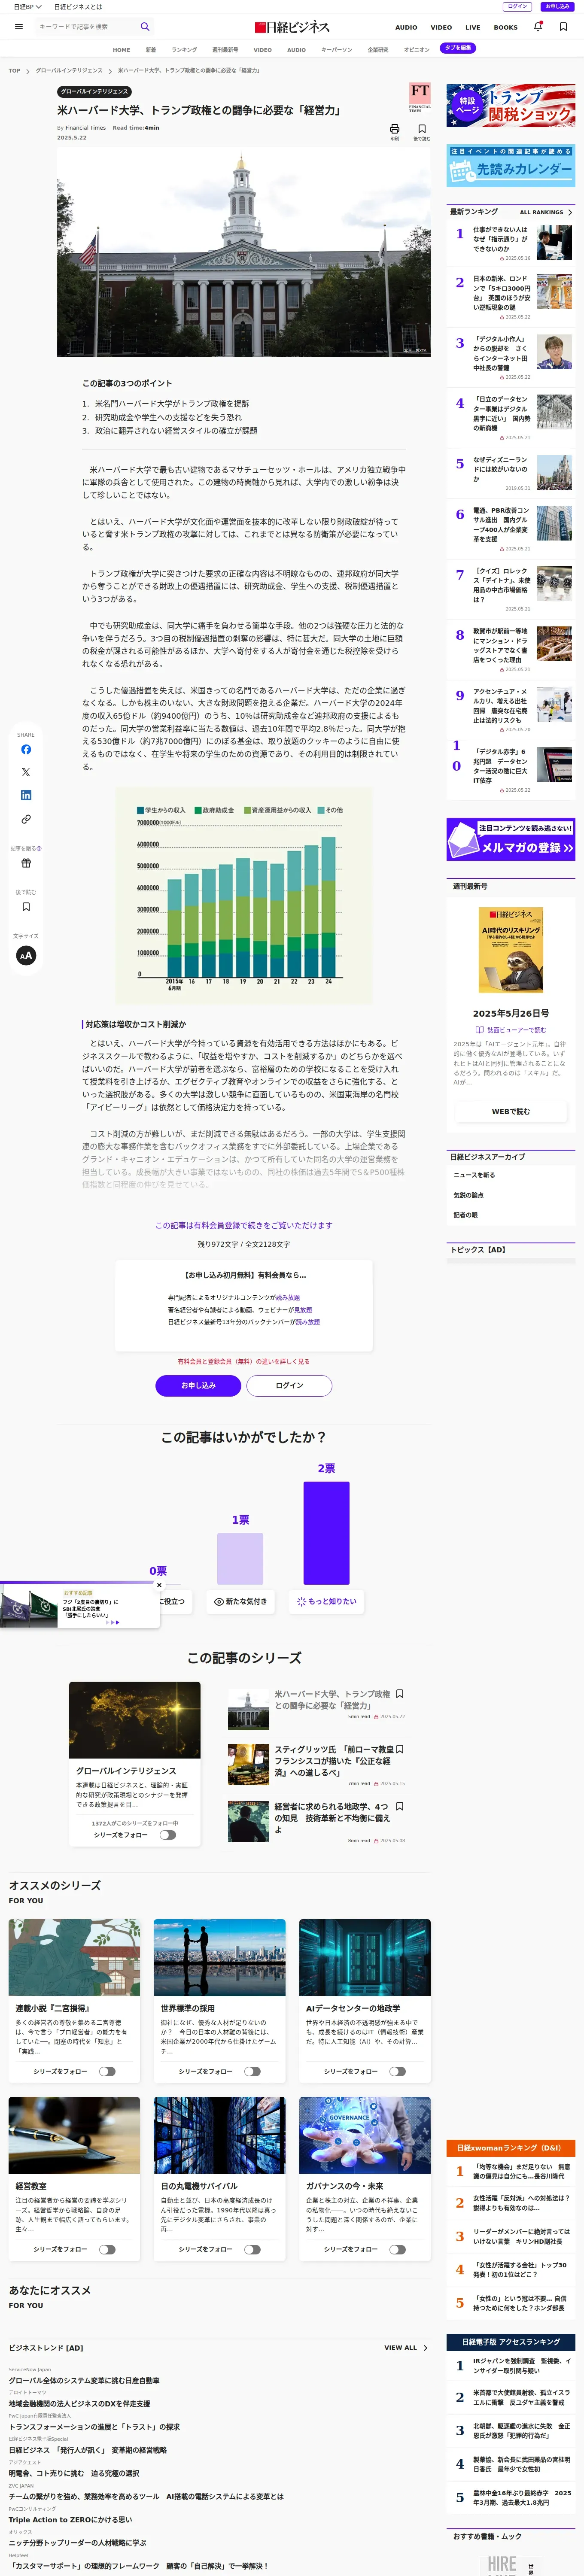The width and height of the screenshot is (584, 2576).
Task: Click the top ログイン button
Action: (x=518, y=6)
